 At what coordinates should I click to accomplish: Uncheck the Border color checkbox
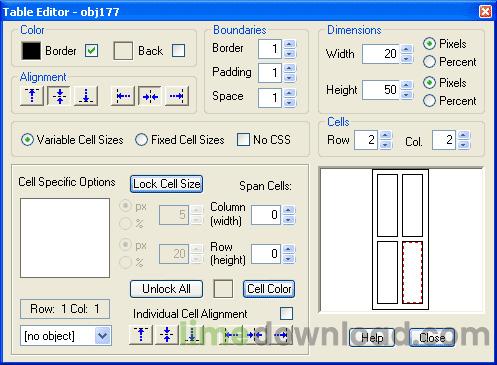pos(91,51)
